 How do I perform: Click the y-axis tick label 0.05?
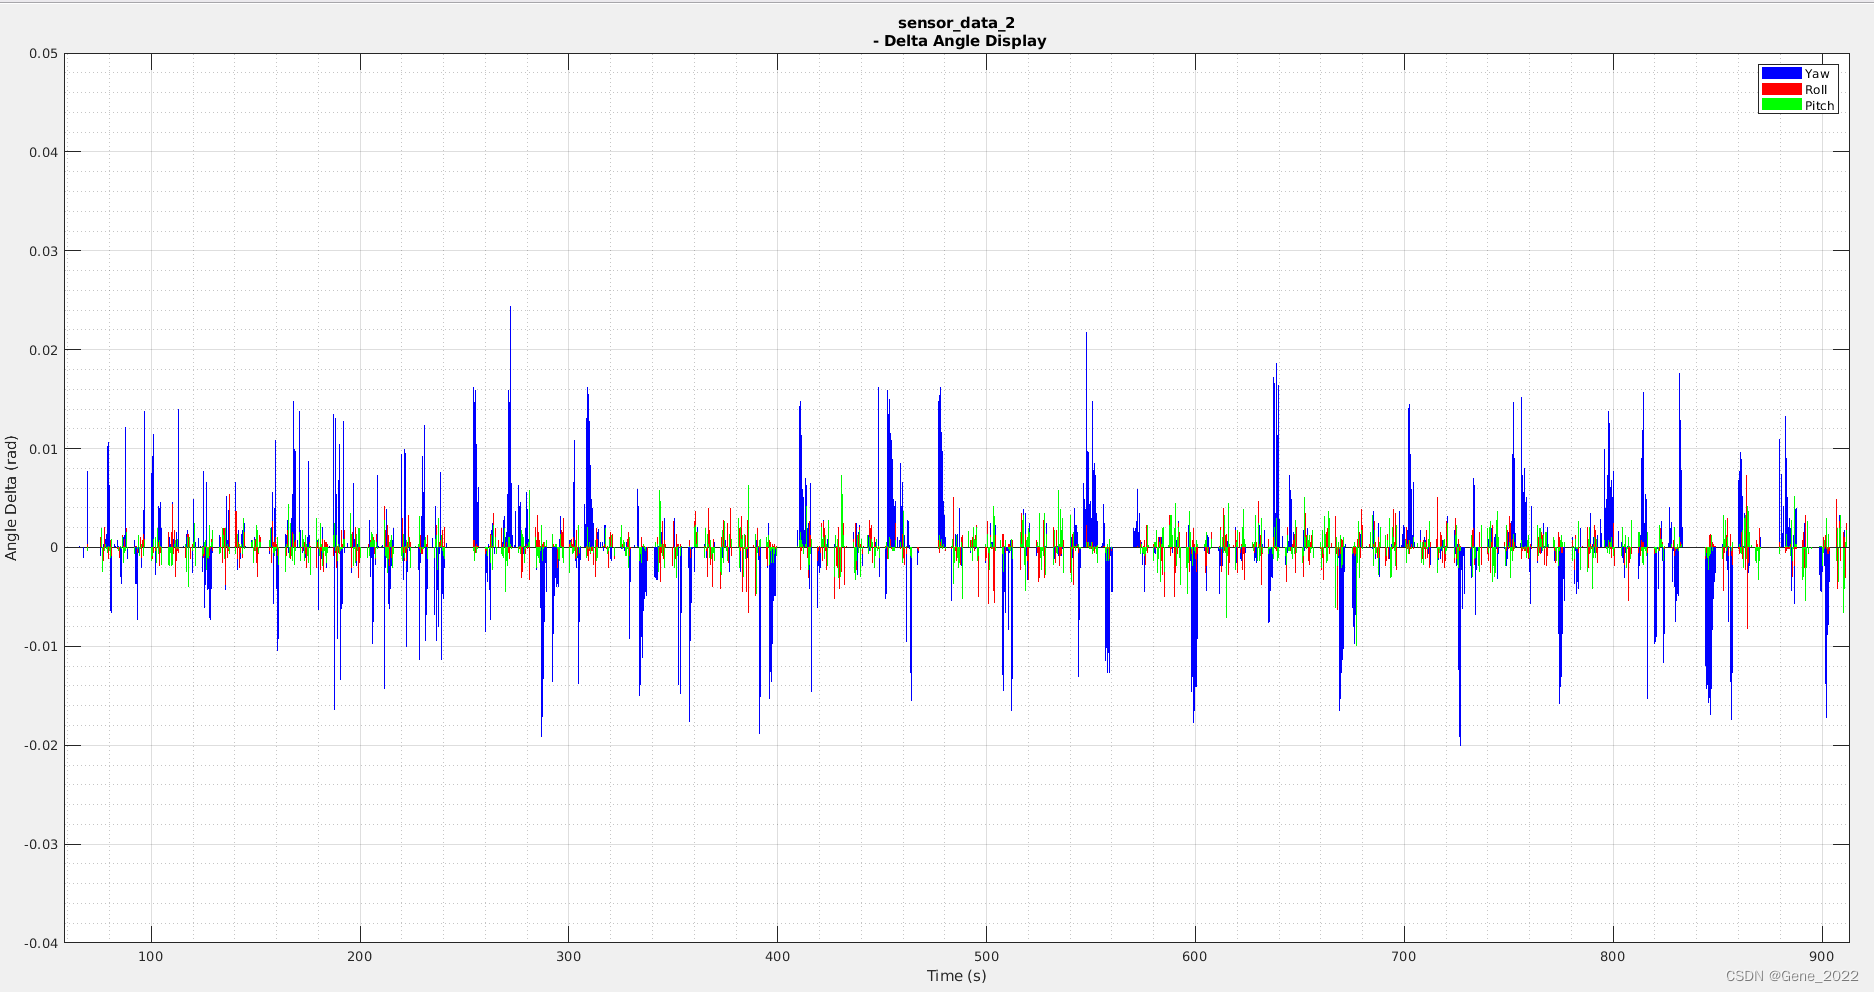pos(43,54)
